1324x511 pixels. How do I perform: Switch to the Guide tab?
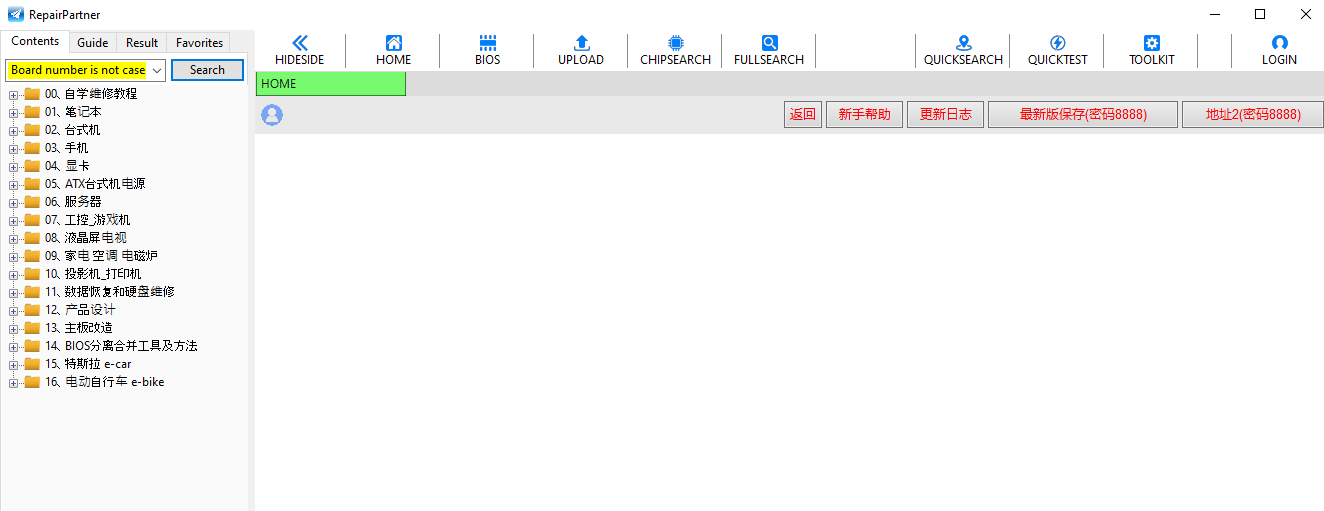tap(93, 43)
